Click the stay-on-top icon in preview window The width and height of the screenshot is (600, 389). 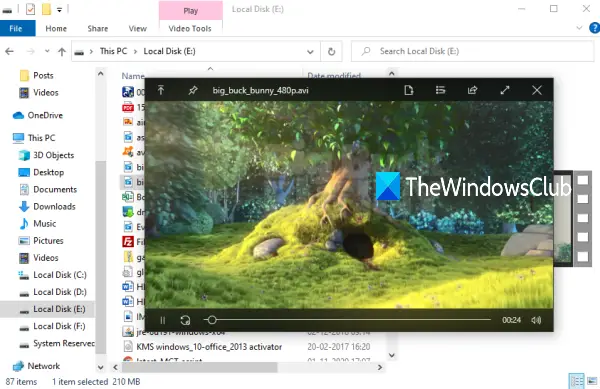[x=161, y=90]
